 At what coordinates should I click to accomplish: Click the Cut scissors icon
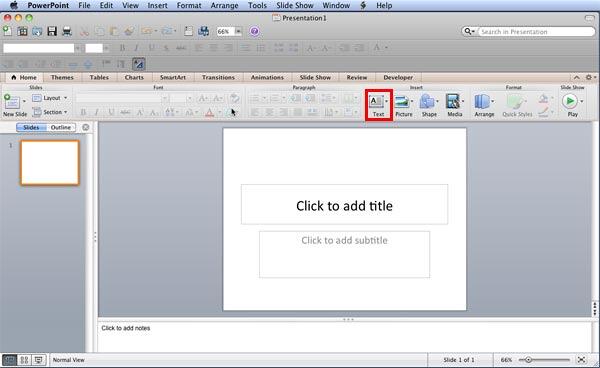84,31
